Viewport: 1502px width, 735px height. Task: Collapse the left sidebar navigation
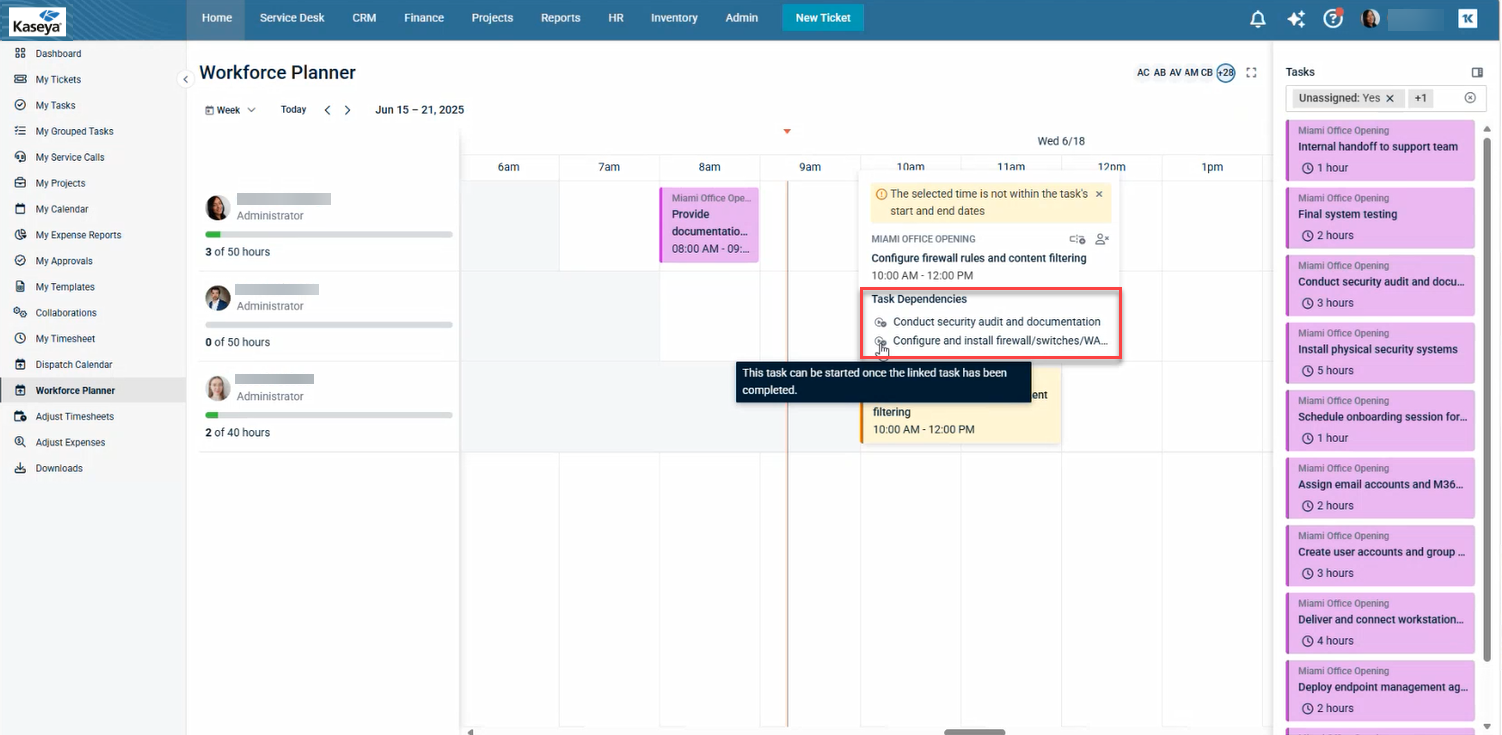185,79
